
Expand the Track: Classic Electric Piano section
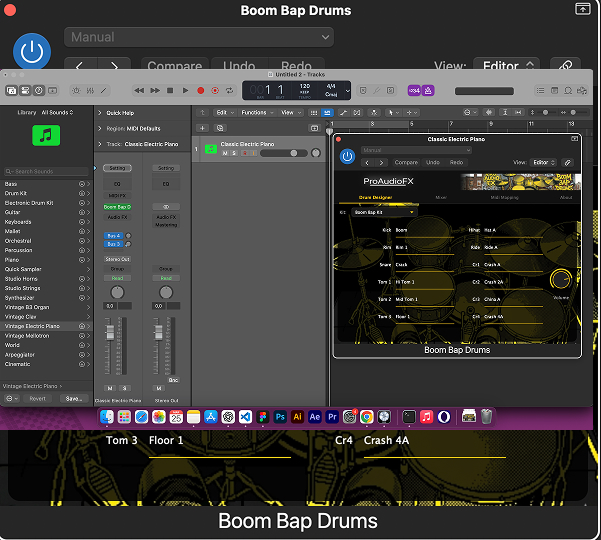coord(100,144)
